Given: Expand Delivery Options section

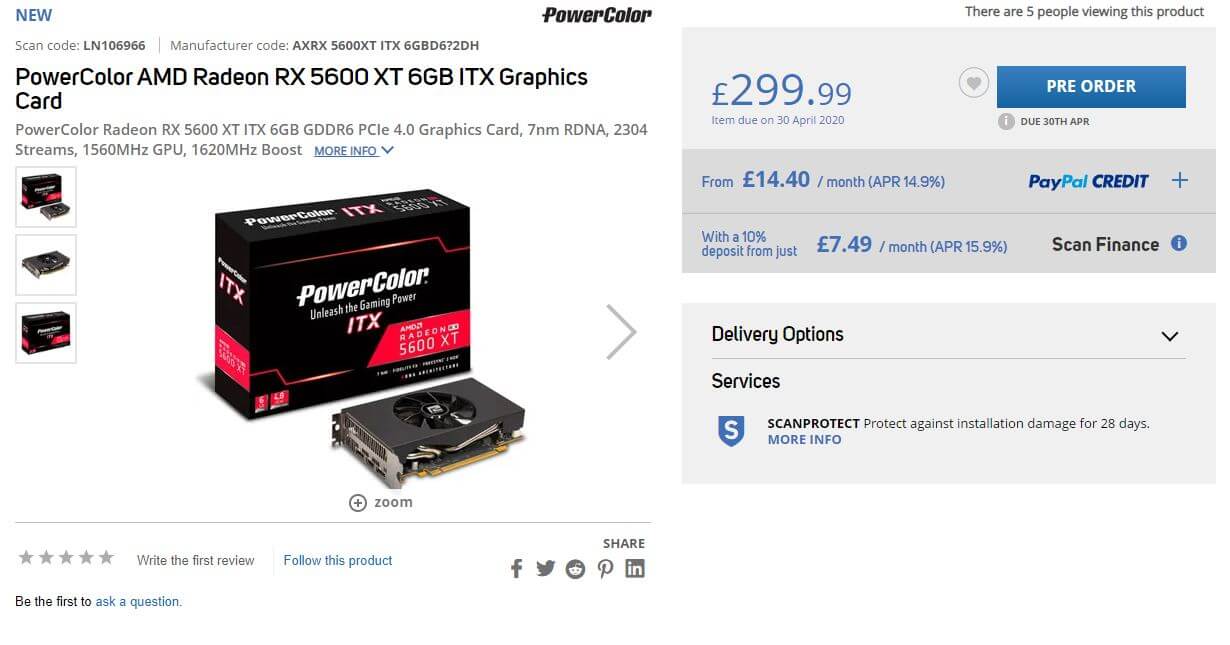Looking at the screenshot, I should coord(948,335).
